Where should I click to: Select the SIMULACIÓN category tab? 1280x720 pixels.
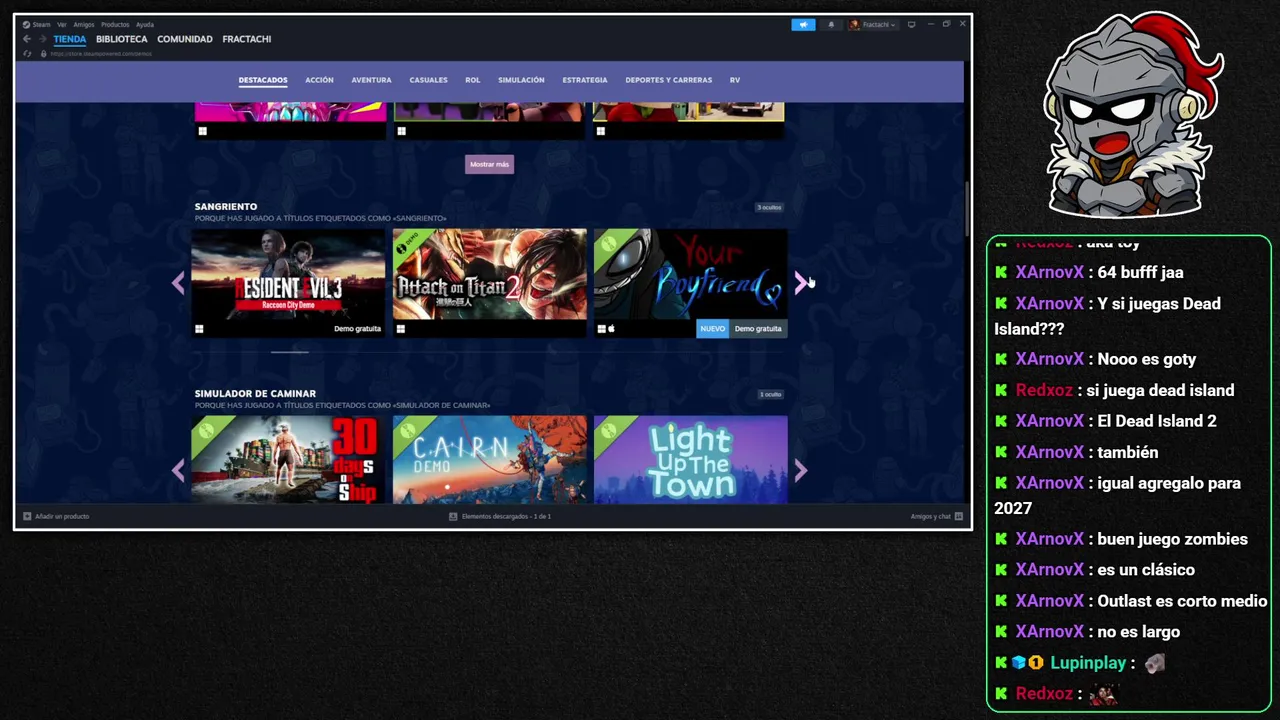[521, 80]
